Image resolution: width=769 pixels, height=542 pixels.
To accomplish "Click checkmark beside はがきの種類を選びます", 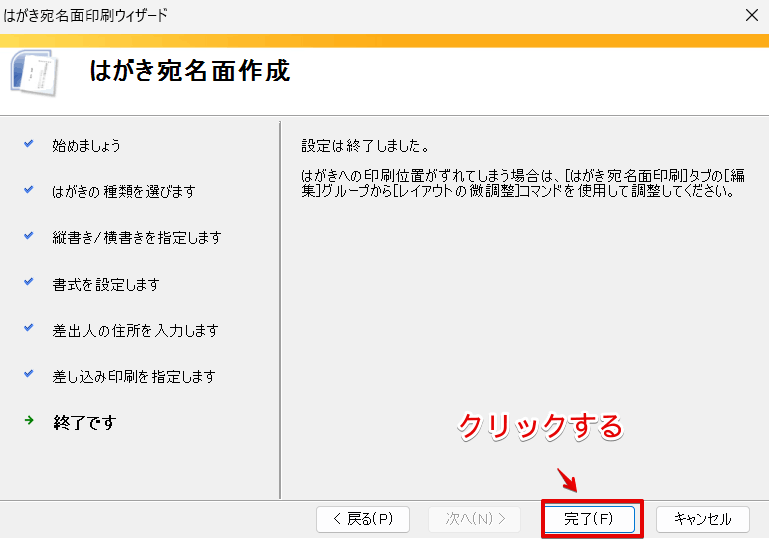I will [28, 189].
